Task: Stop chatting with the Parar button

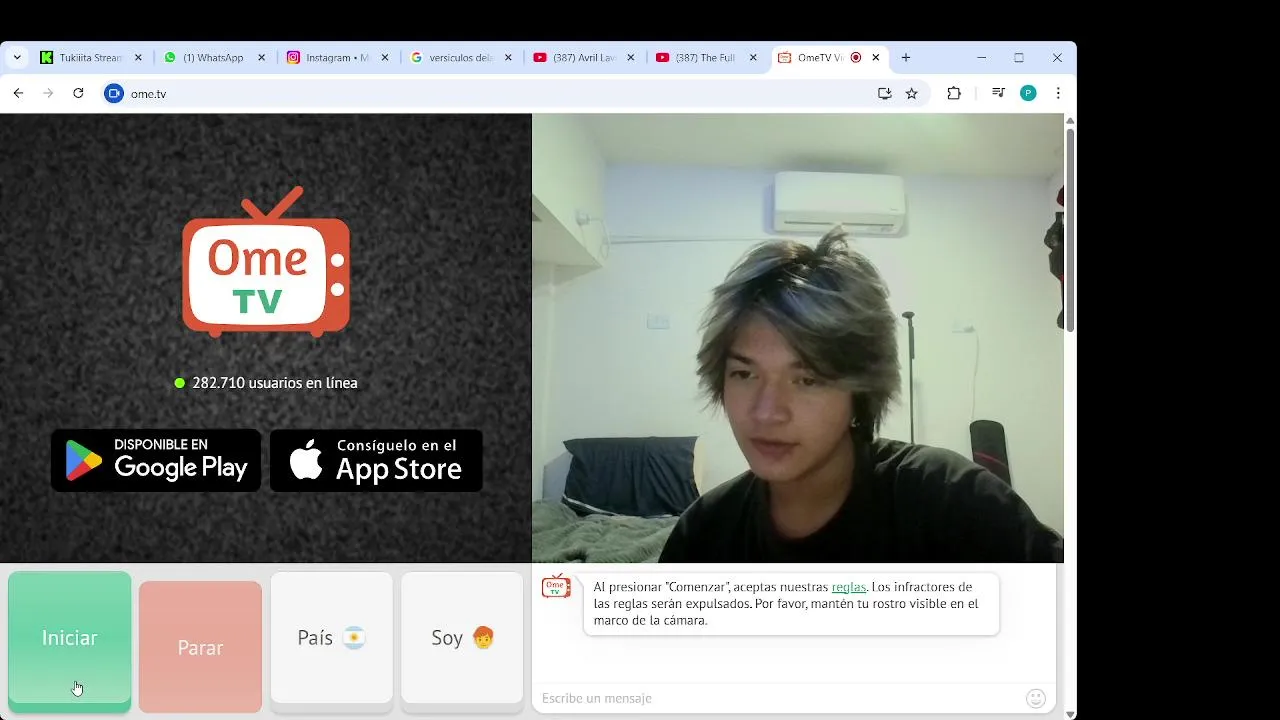Action: [x=200, y=647]
